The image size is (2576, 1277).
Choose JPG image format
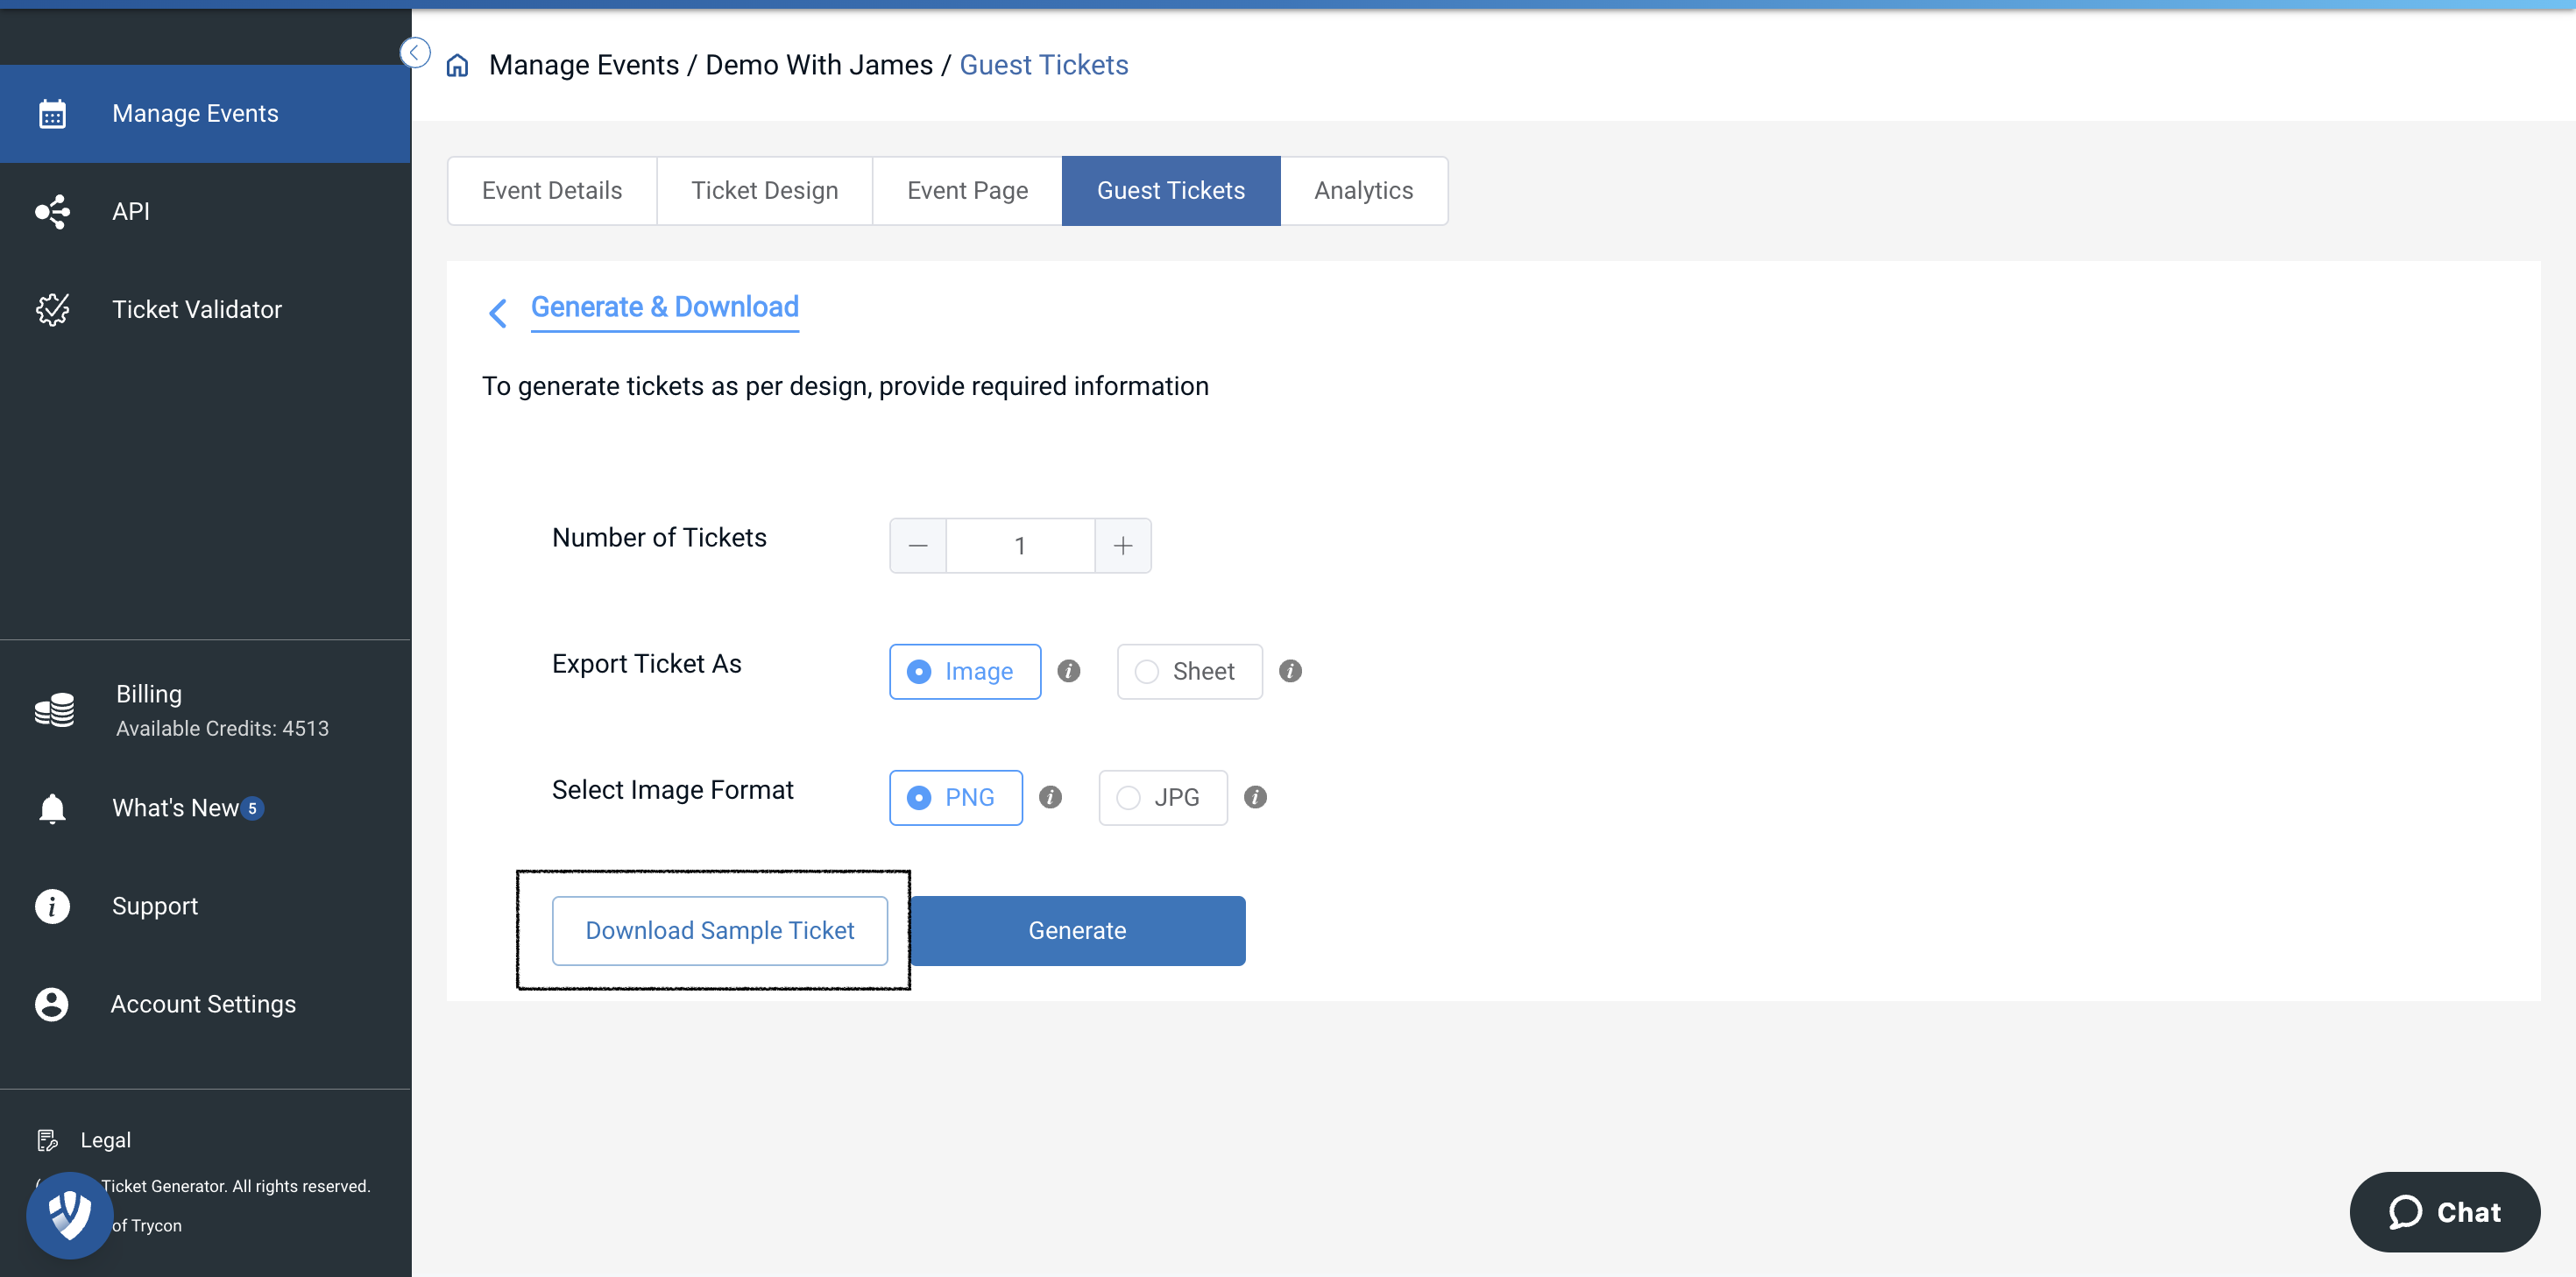pyautogui.click(x=1163, y=798)
